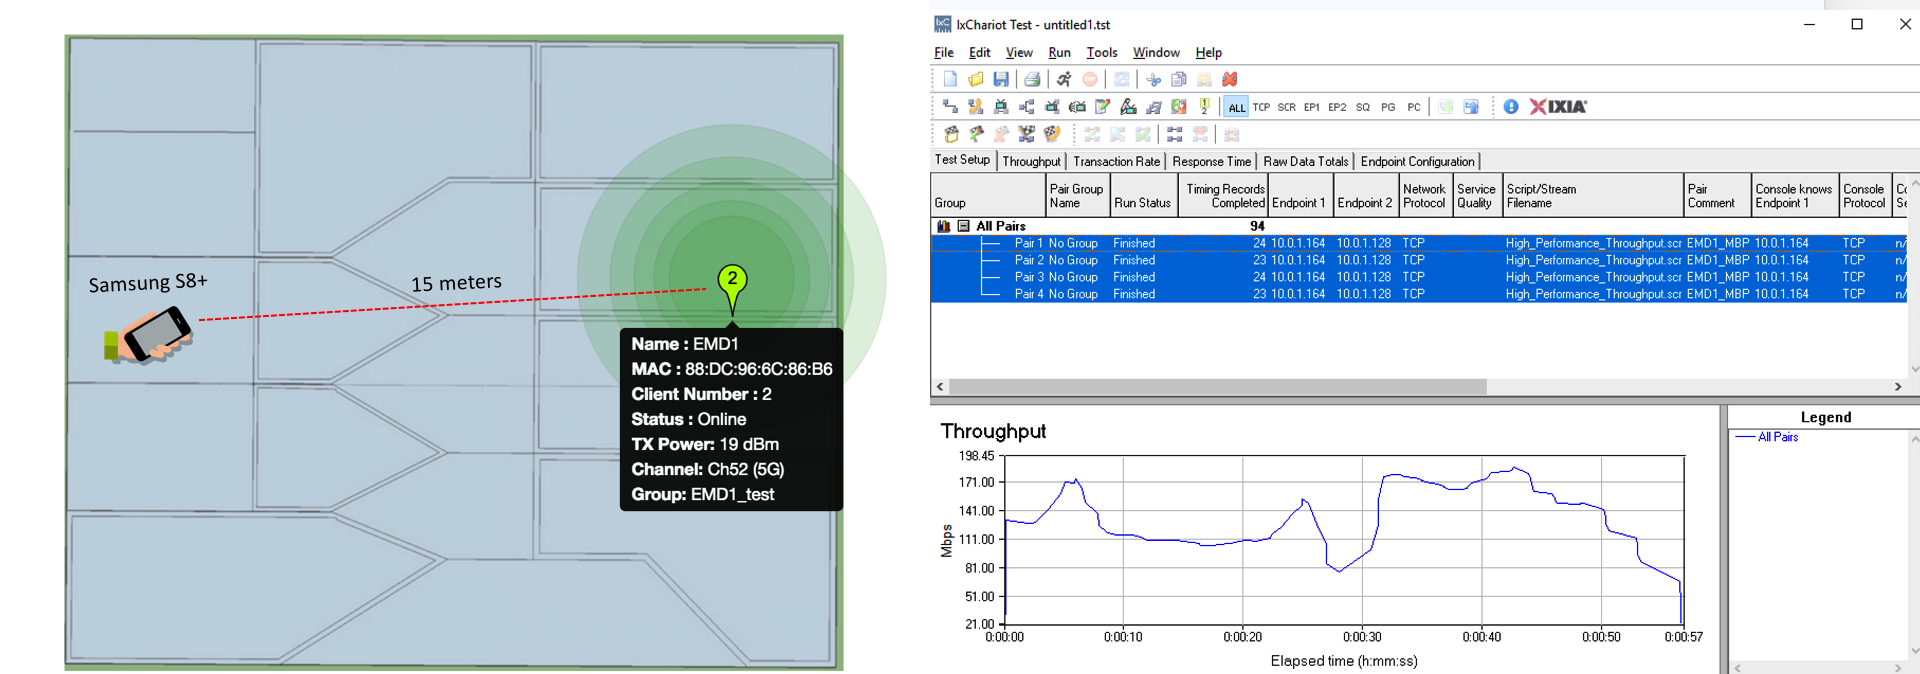
Task: Click the Pair Comment column header
Action: coord(1717,195)
